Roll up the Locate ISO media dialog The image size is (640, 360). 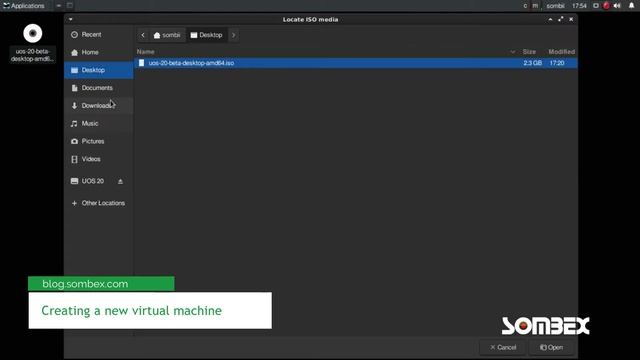click(550, 19)
